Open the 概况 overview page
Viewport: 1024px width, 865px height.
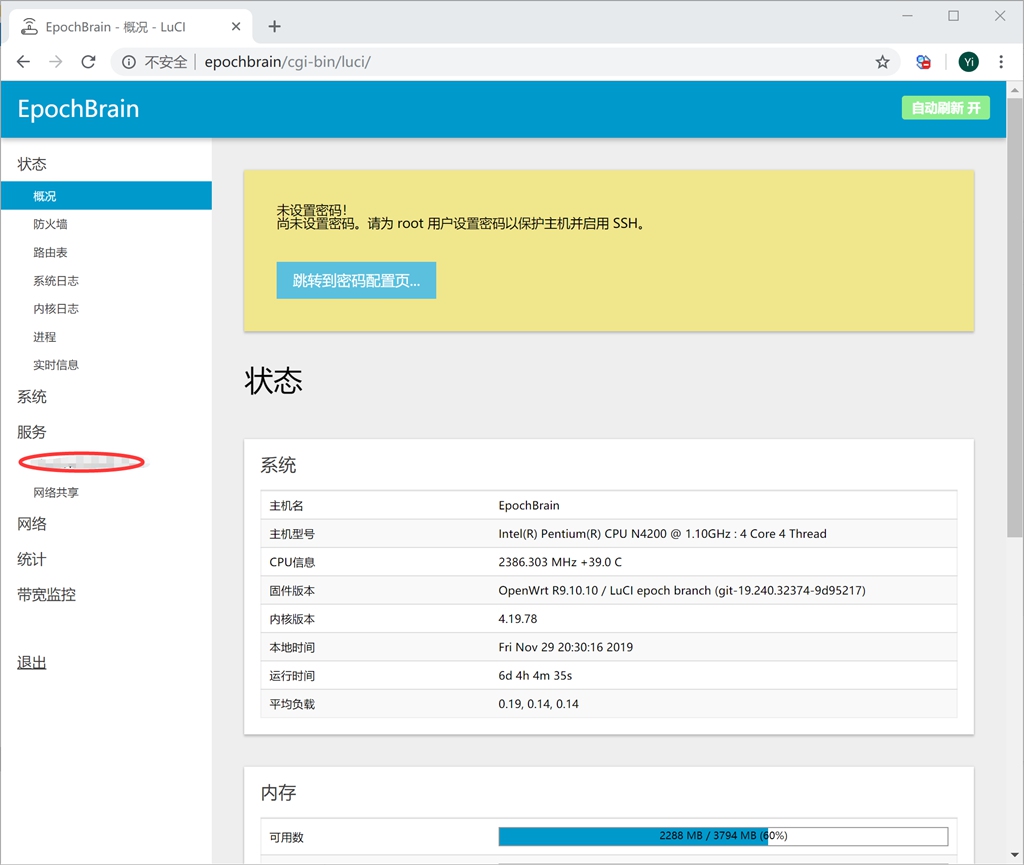pyautogui.click(x=106, y=196)
